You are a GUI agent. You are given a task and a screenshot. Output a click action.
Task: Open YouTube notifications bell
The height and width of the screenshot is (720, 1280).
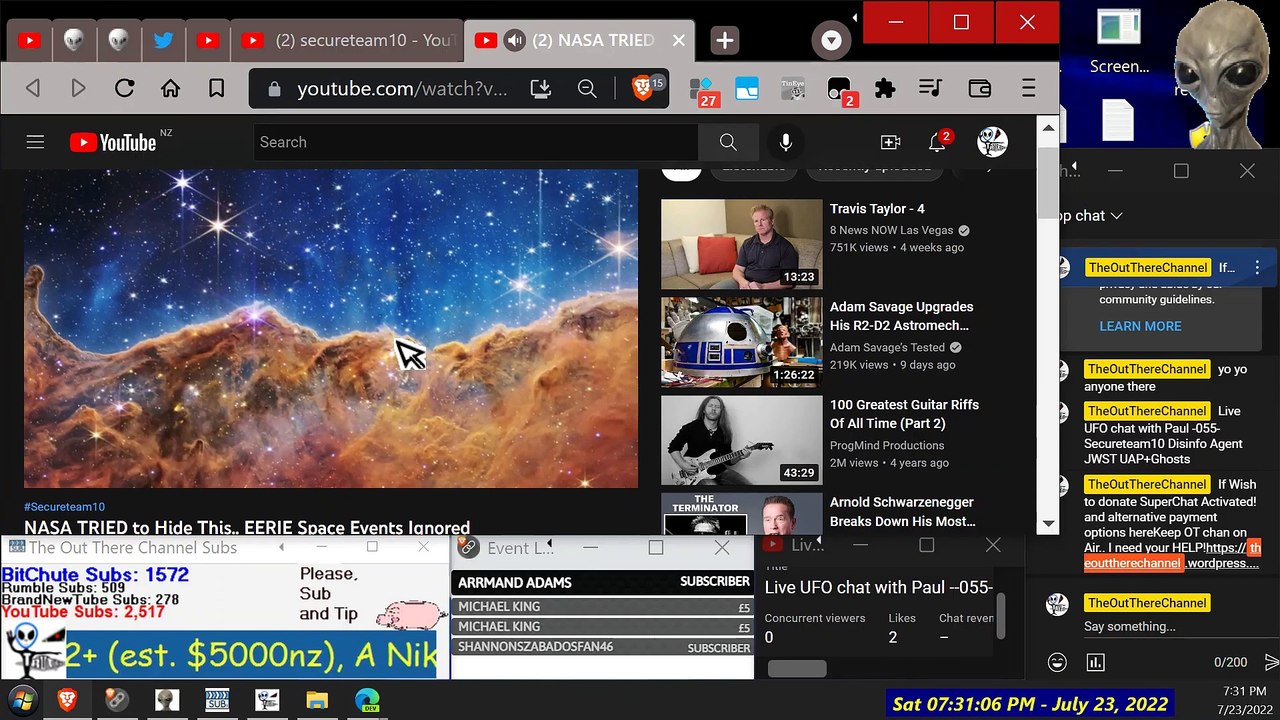pyautogui.click(x=937, y=142)
